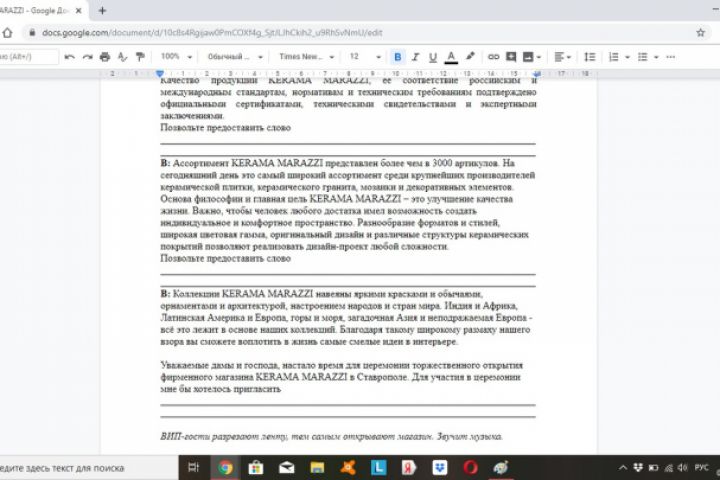Viewport: 720px width, 480px height.
Task: Open Mail app from the taskbar
Action: tap(287, 468)
